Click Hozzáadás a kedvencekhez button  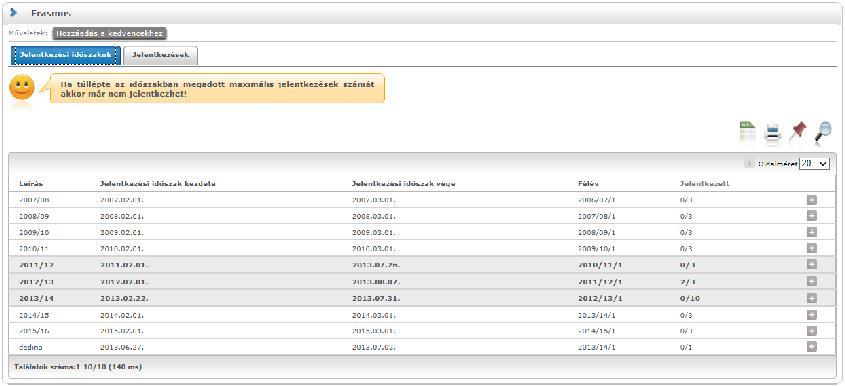pyautogui.click(x=109, y=33)
